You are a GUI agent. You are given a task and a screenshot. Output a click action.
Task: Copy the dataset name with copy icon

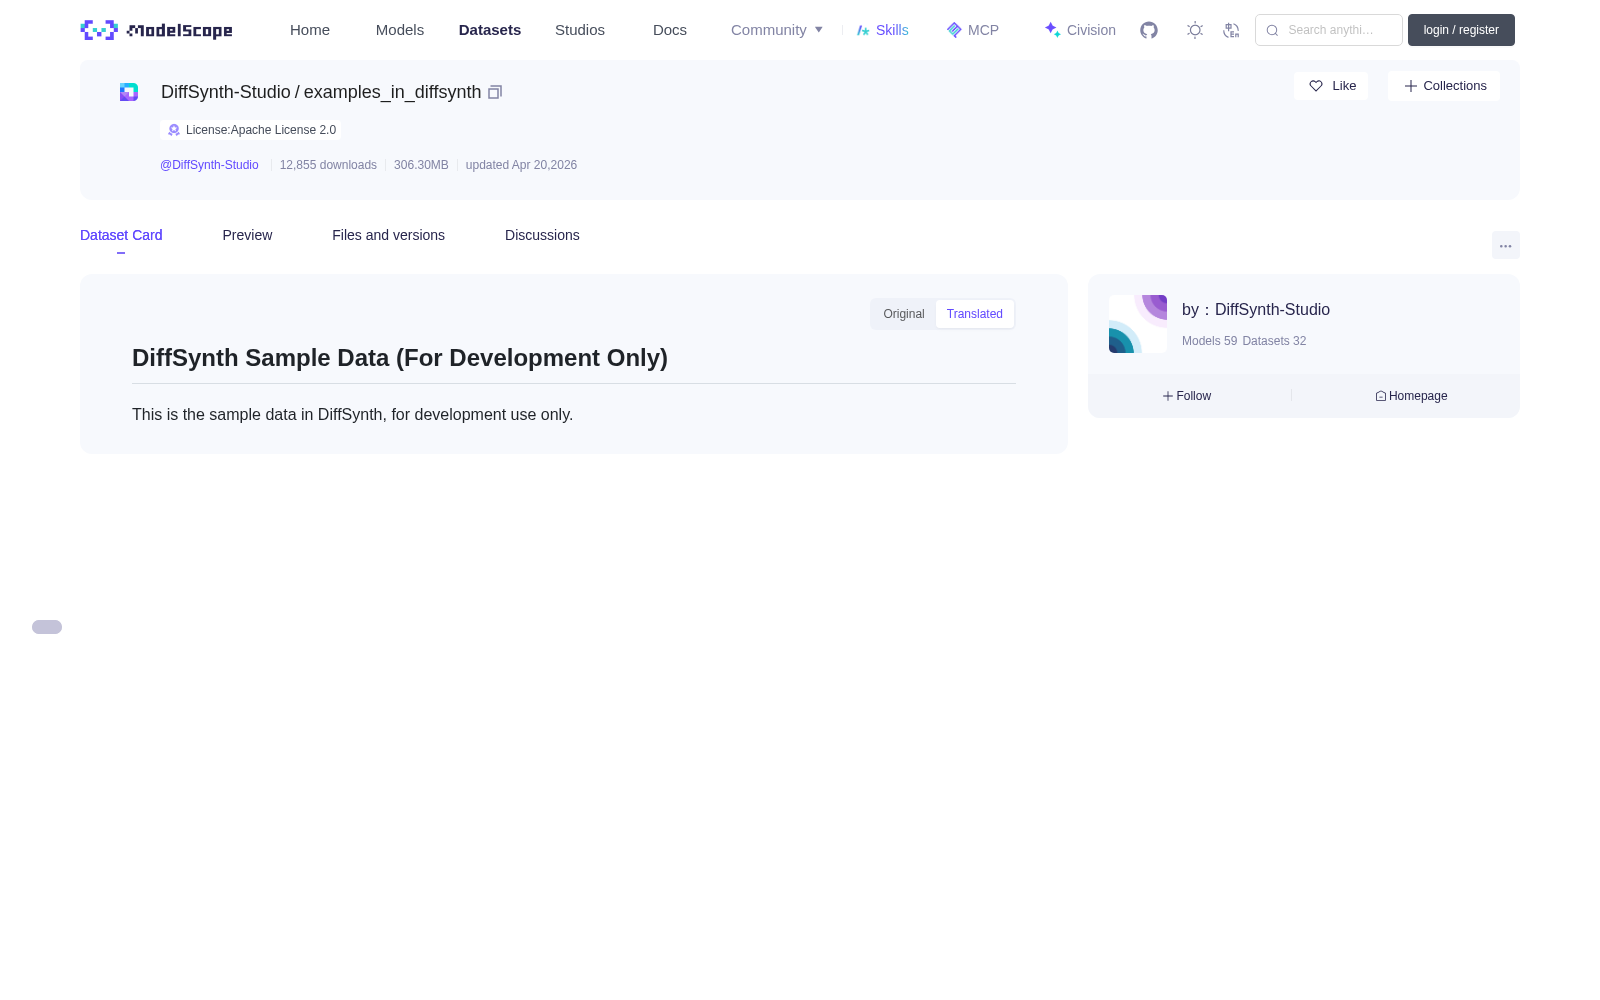click(495, 92)
